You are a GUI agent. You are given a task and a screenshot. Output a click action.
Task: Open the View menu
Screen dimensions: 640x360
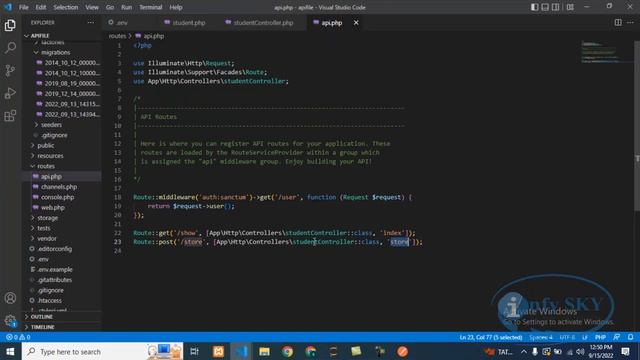click(92, 7)
